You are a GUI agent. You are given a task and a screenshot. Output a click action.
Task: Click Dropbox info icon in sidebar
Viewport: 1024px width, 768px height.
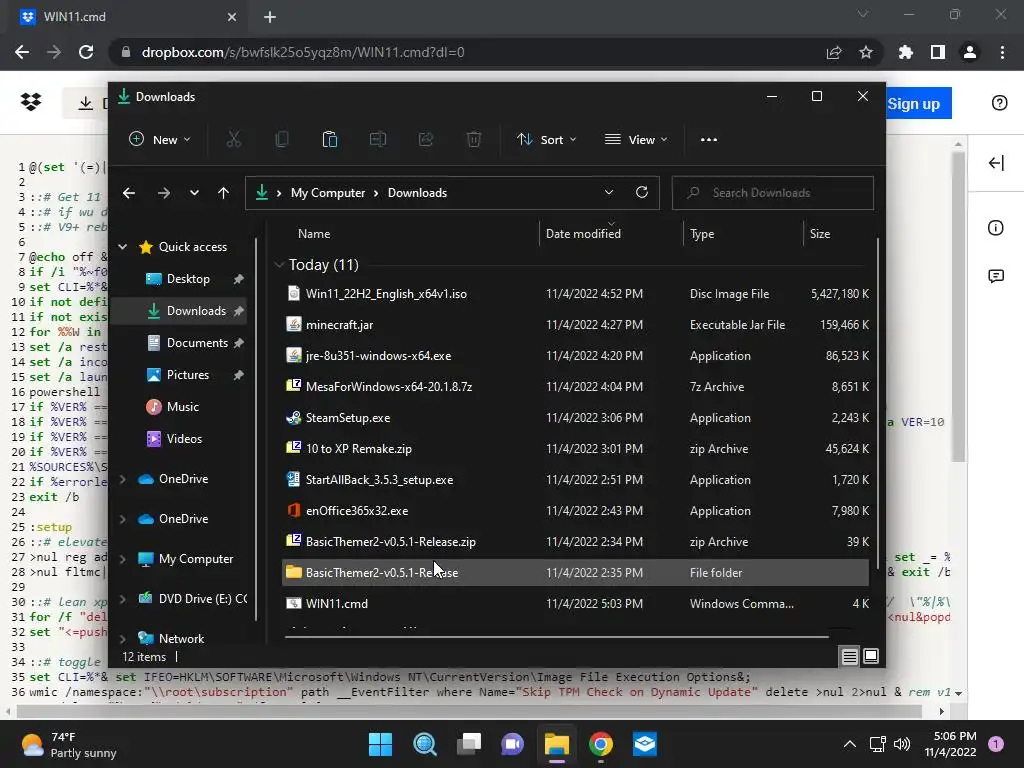pyautogui.click(x=995, y=227)
